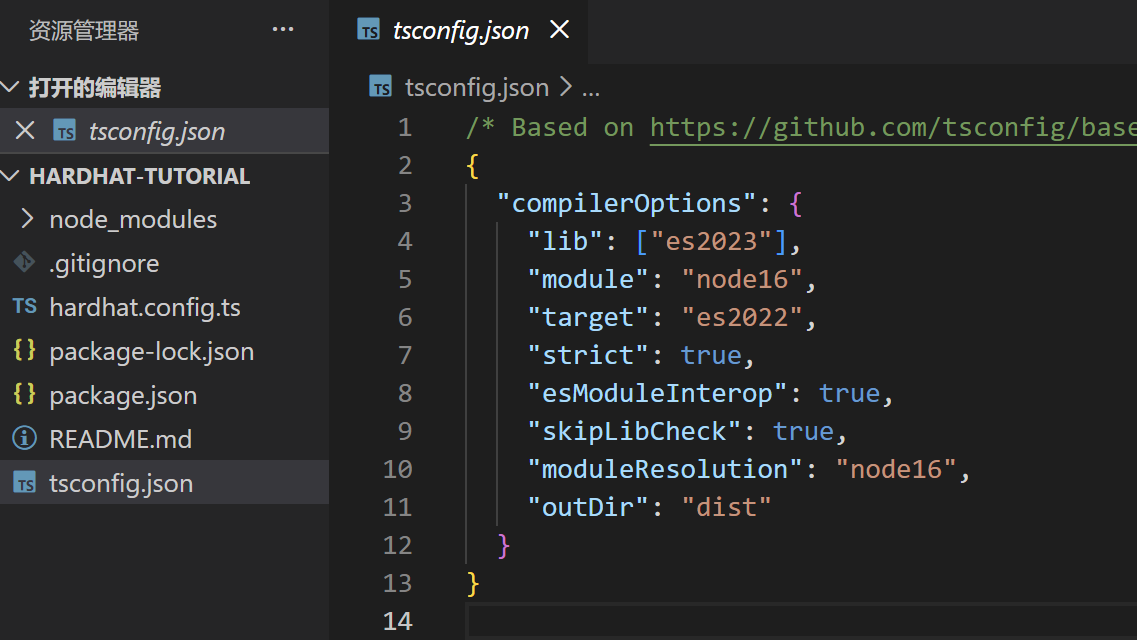The height and width of the screenshot is (640, 1137).
Task: Click line number 7 in the gutter
Action: pos(404,355)
